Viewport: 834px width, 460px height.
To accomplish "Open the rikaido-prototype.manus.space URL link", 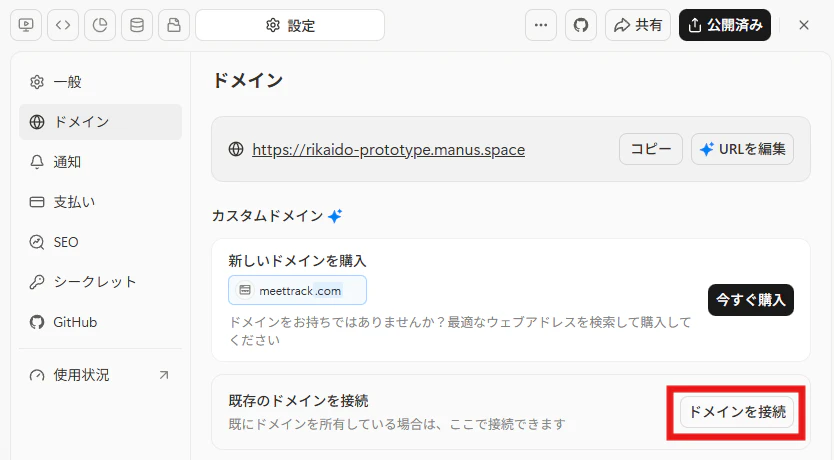I will click(x=388, y=150).
